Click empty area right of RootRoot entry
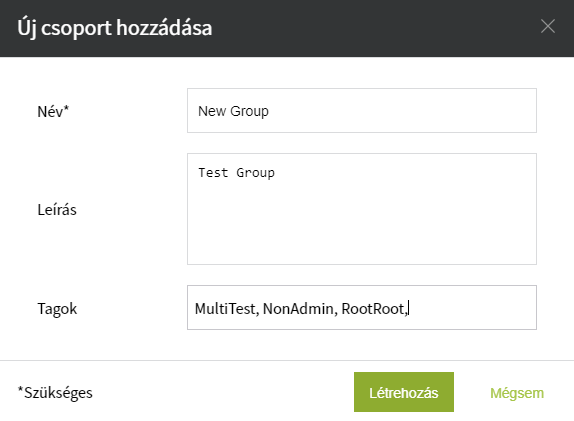This screenshot has height=421, width=574. pos(472,308)
